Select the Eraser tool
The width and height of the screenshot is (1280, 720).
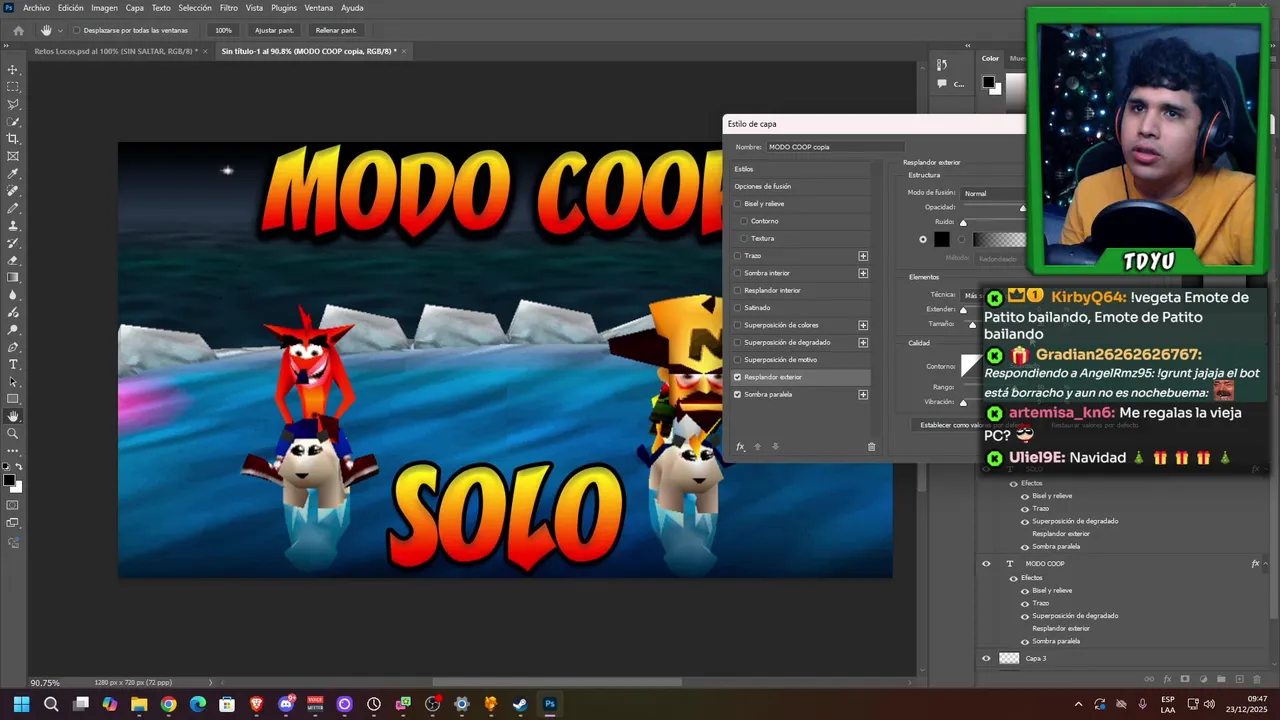click(13, 260)
